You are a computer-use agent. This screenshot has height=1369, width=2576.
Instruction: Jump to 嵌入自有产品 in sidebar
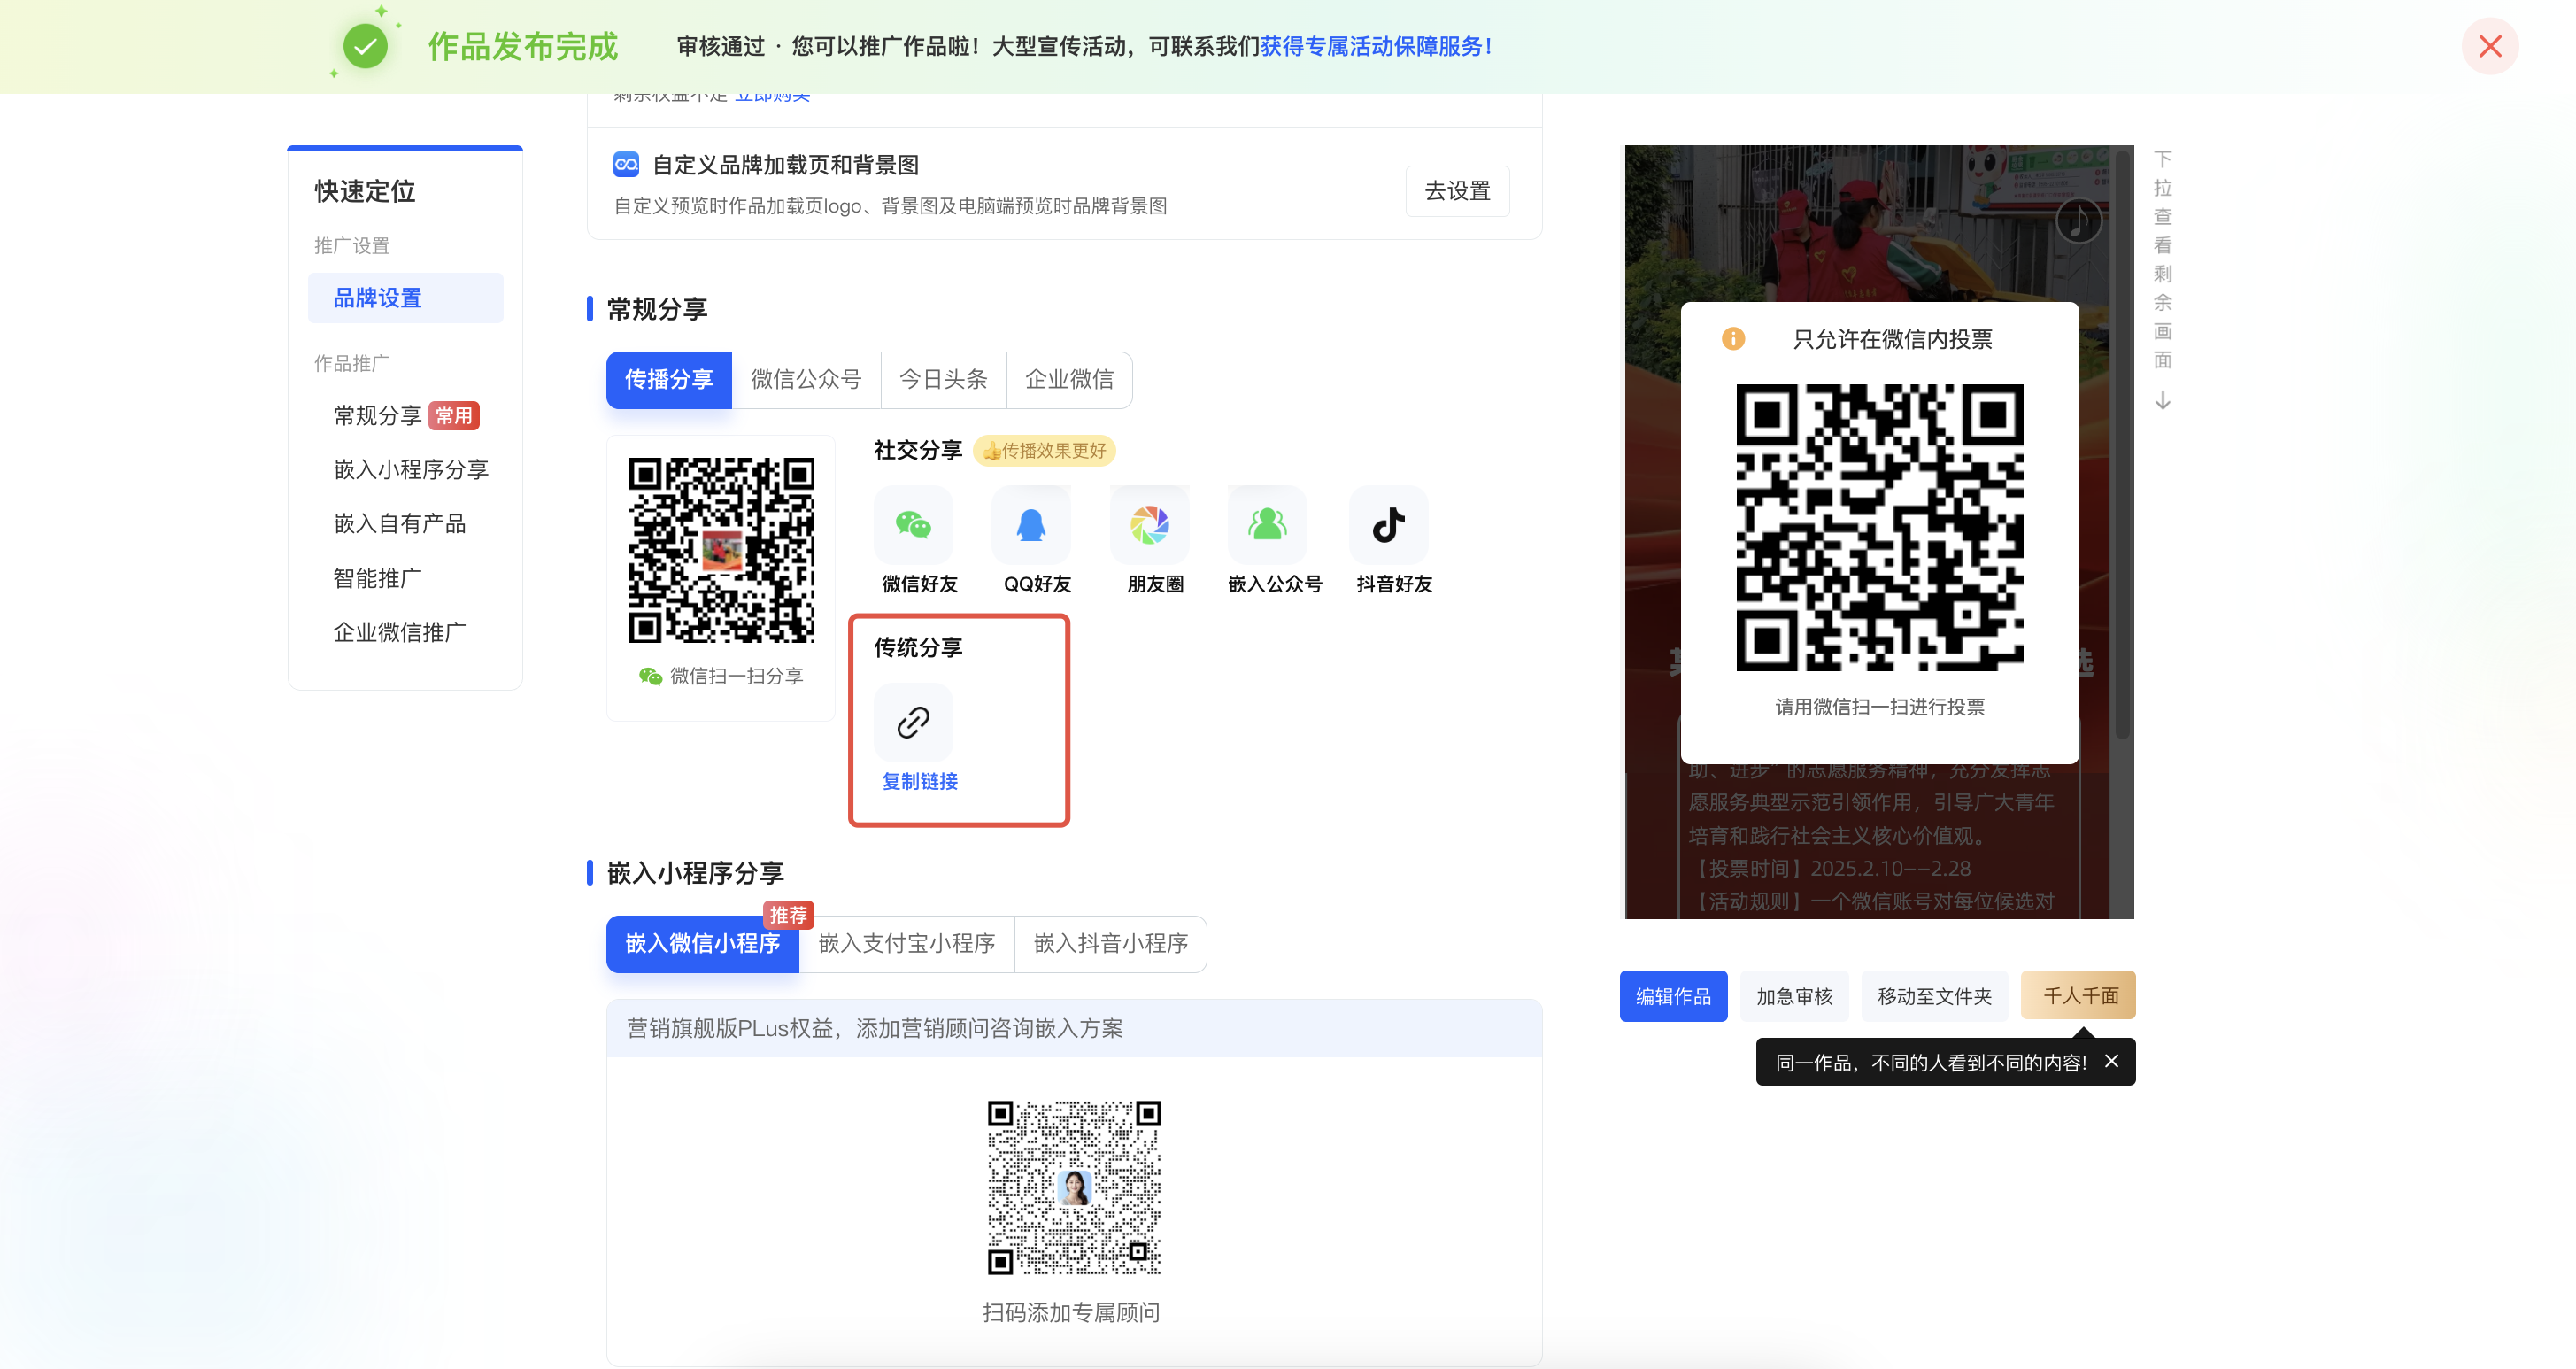point(399,524)
